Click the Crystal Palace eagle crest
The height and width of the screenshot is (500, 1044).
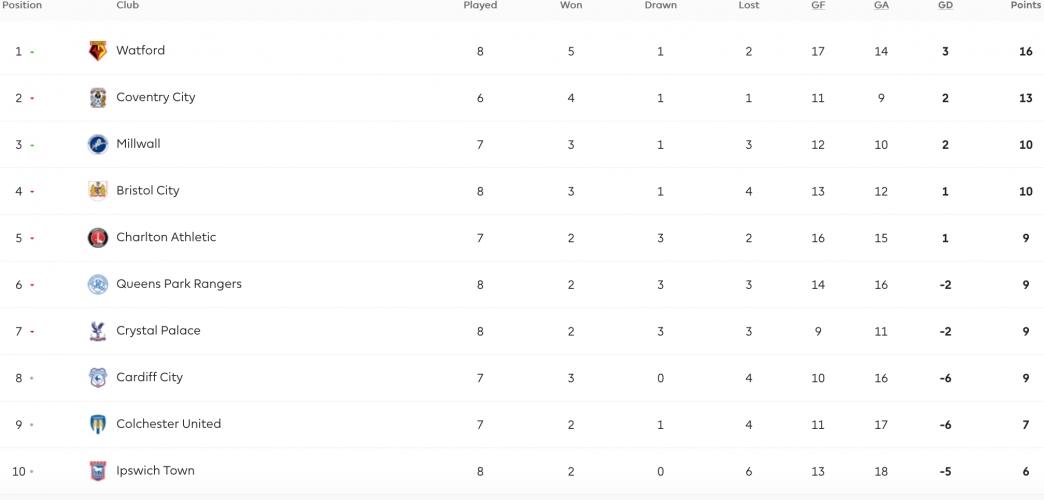coord(98,331)
